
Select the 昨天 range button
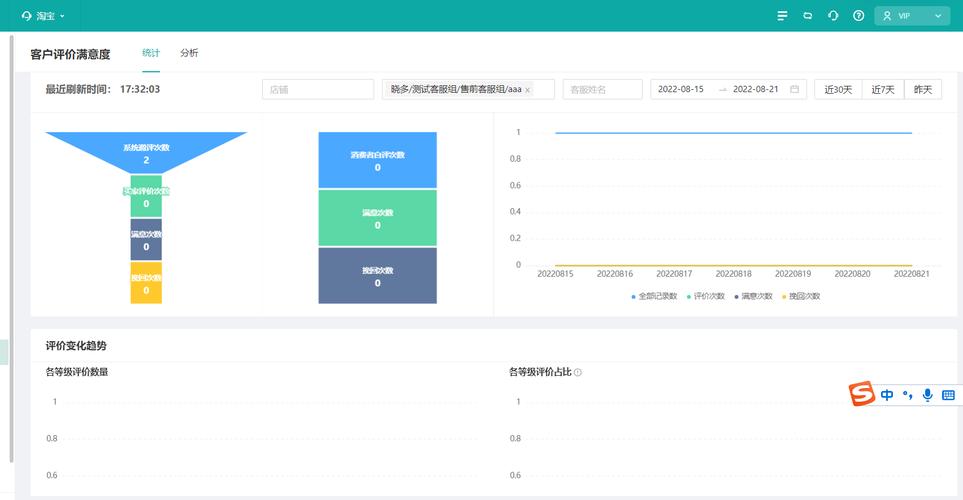(923, 90)
